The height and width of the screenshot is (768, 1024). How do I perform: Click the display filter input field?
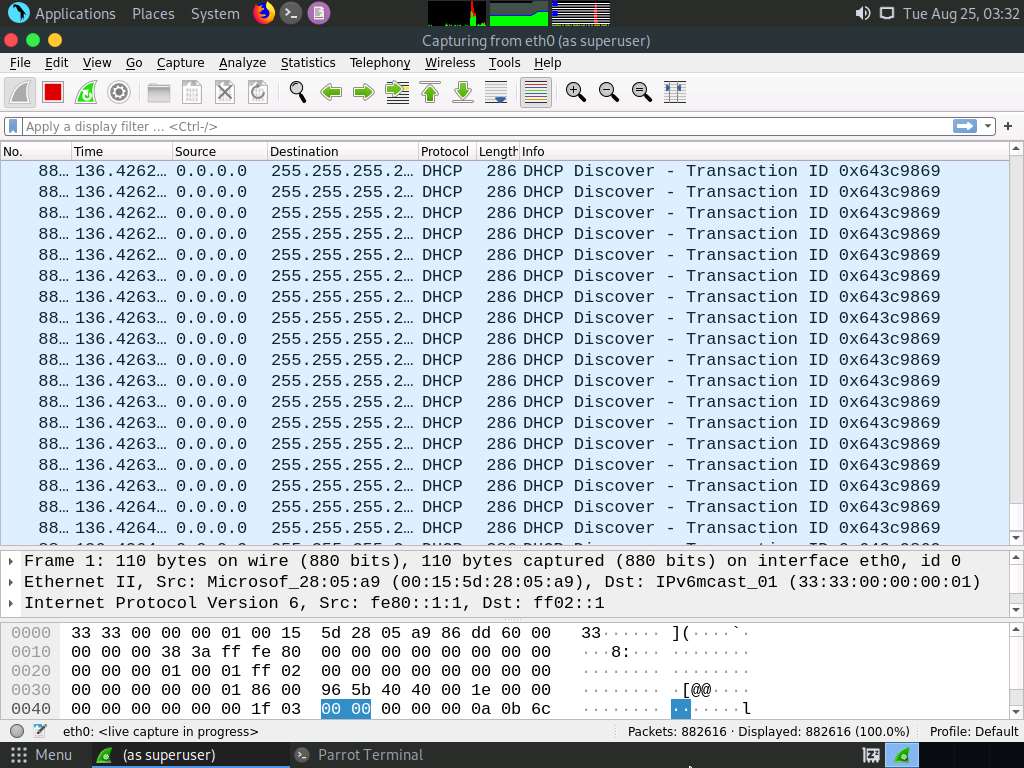coord(487,126)
